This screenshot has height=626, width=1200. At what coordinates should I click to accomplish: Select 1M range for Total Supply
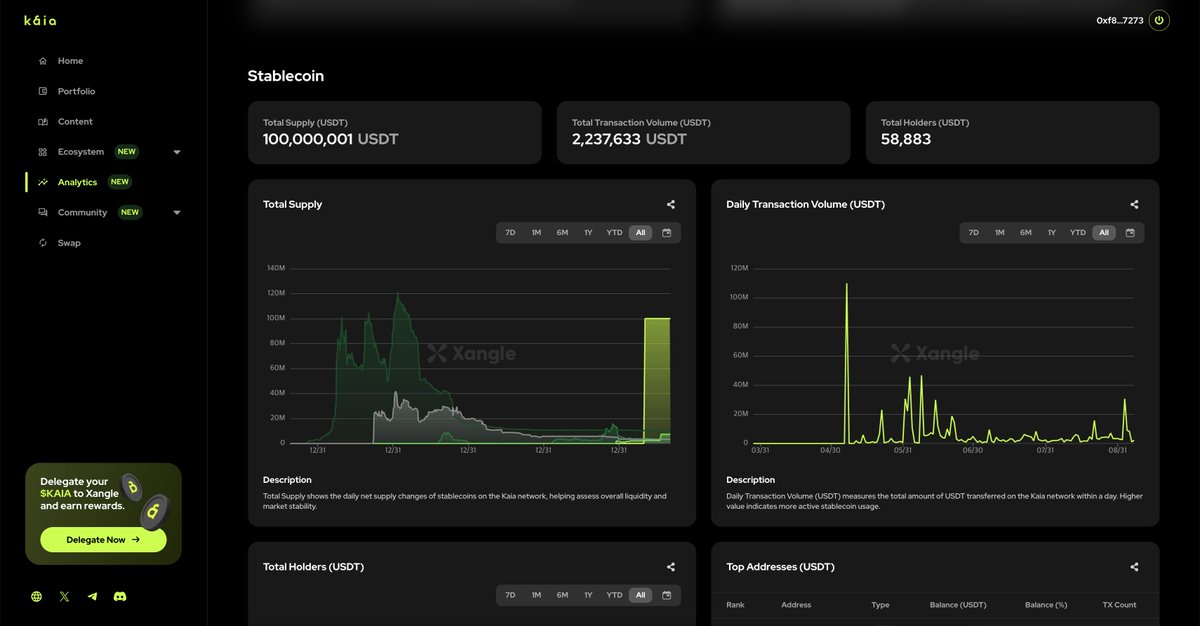tap(536, 232)
